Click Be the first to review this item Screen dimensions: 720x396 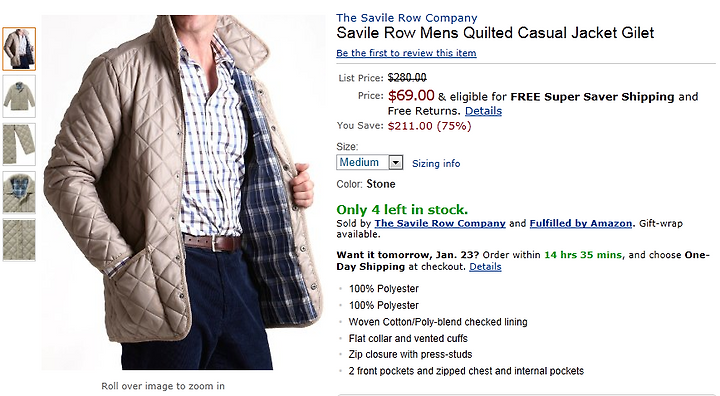tap(406, 53)
